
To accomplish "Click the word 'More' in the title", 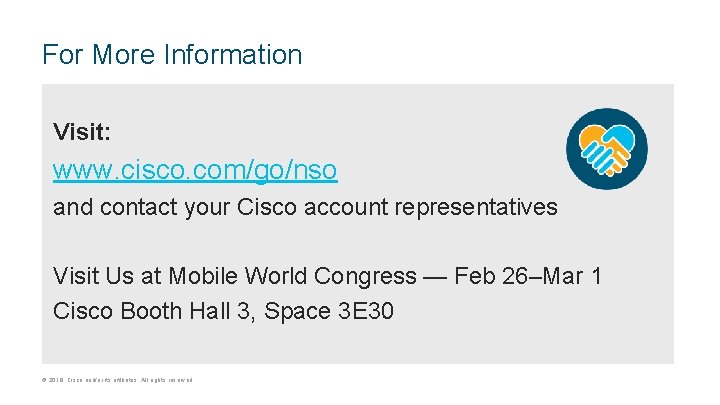I will pos(124,54).
